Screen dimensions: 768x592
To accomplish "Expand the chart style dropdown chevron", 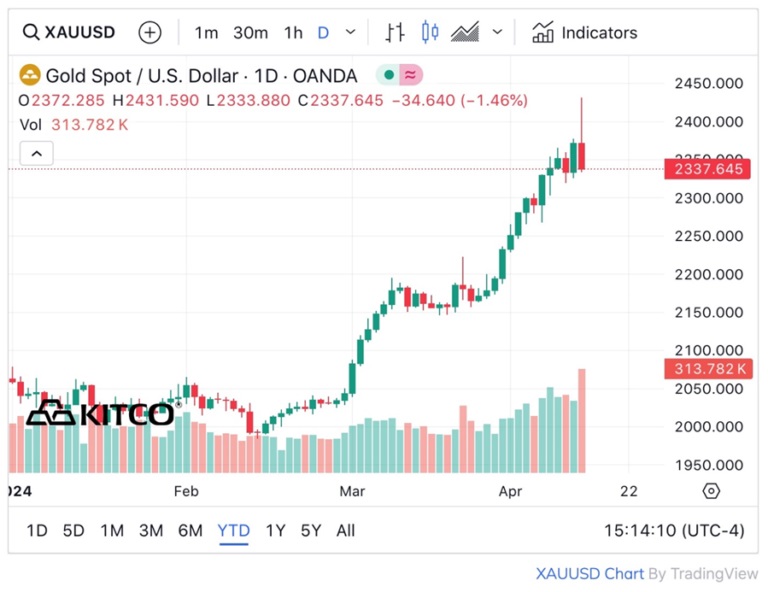I will (x=497, y=32).
